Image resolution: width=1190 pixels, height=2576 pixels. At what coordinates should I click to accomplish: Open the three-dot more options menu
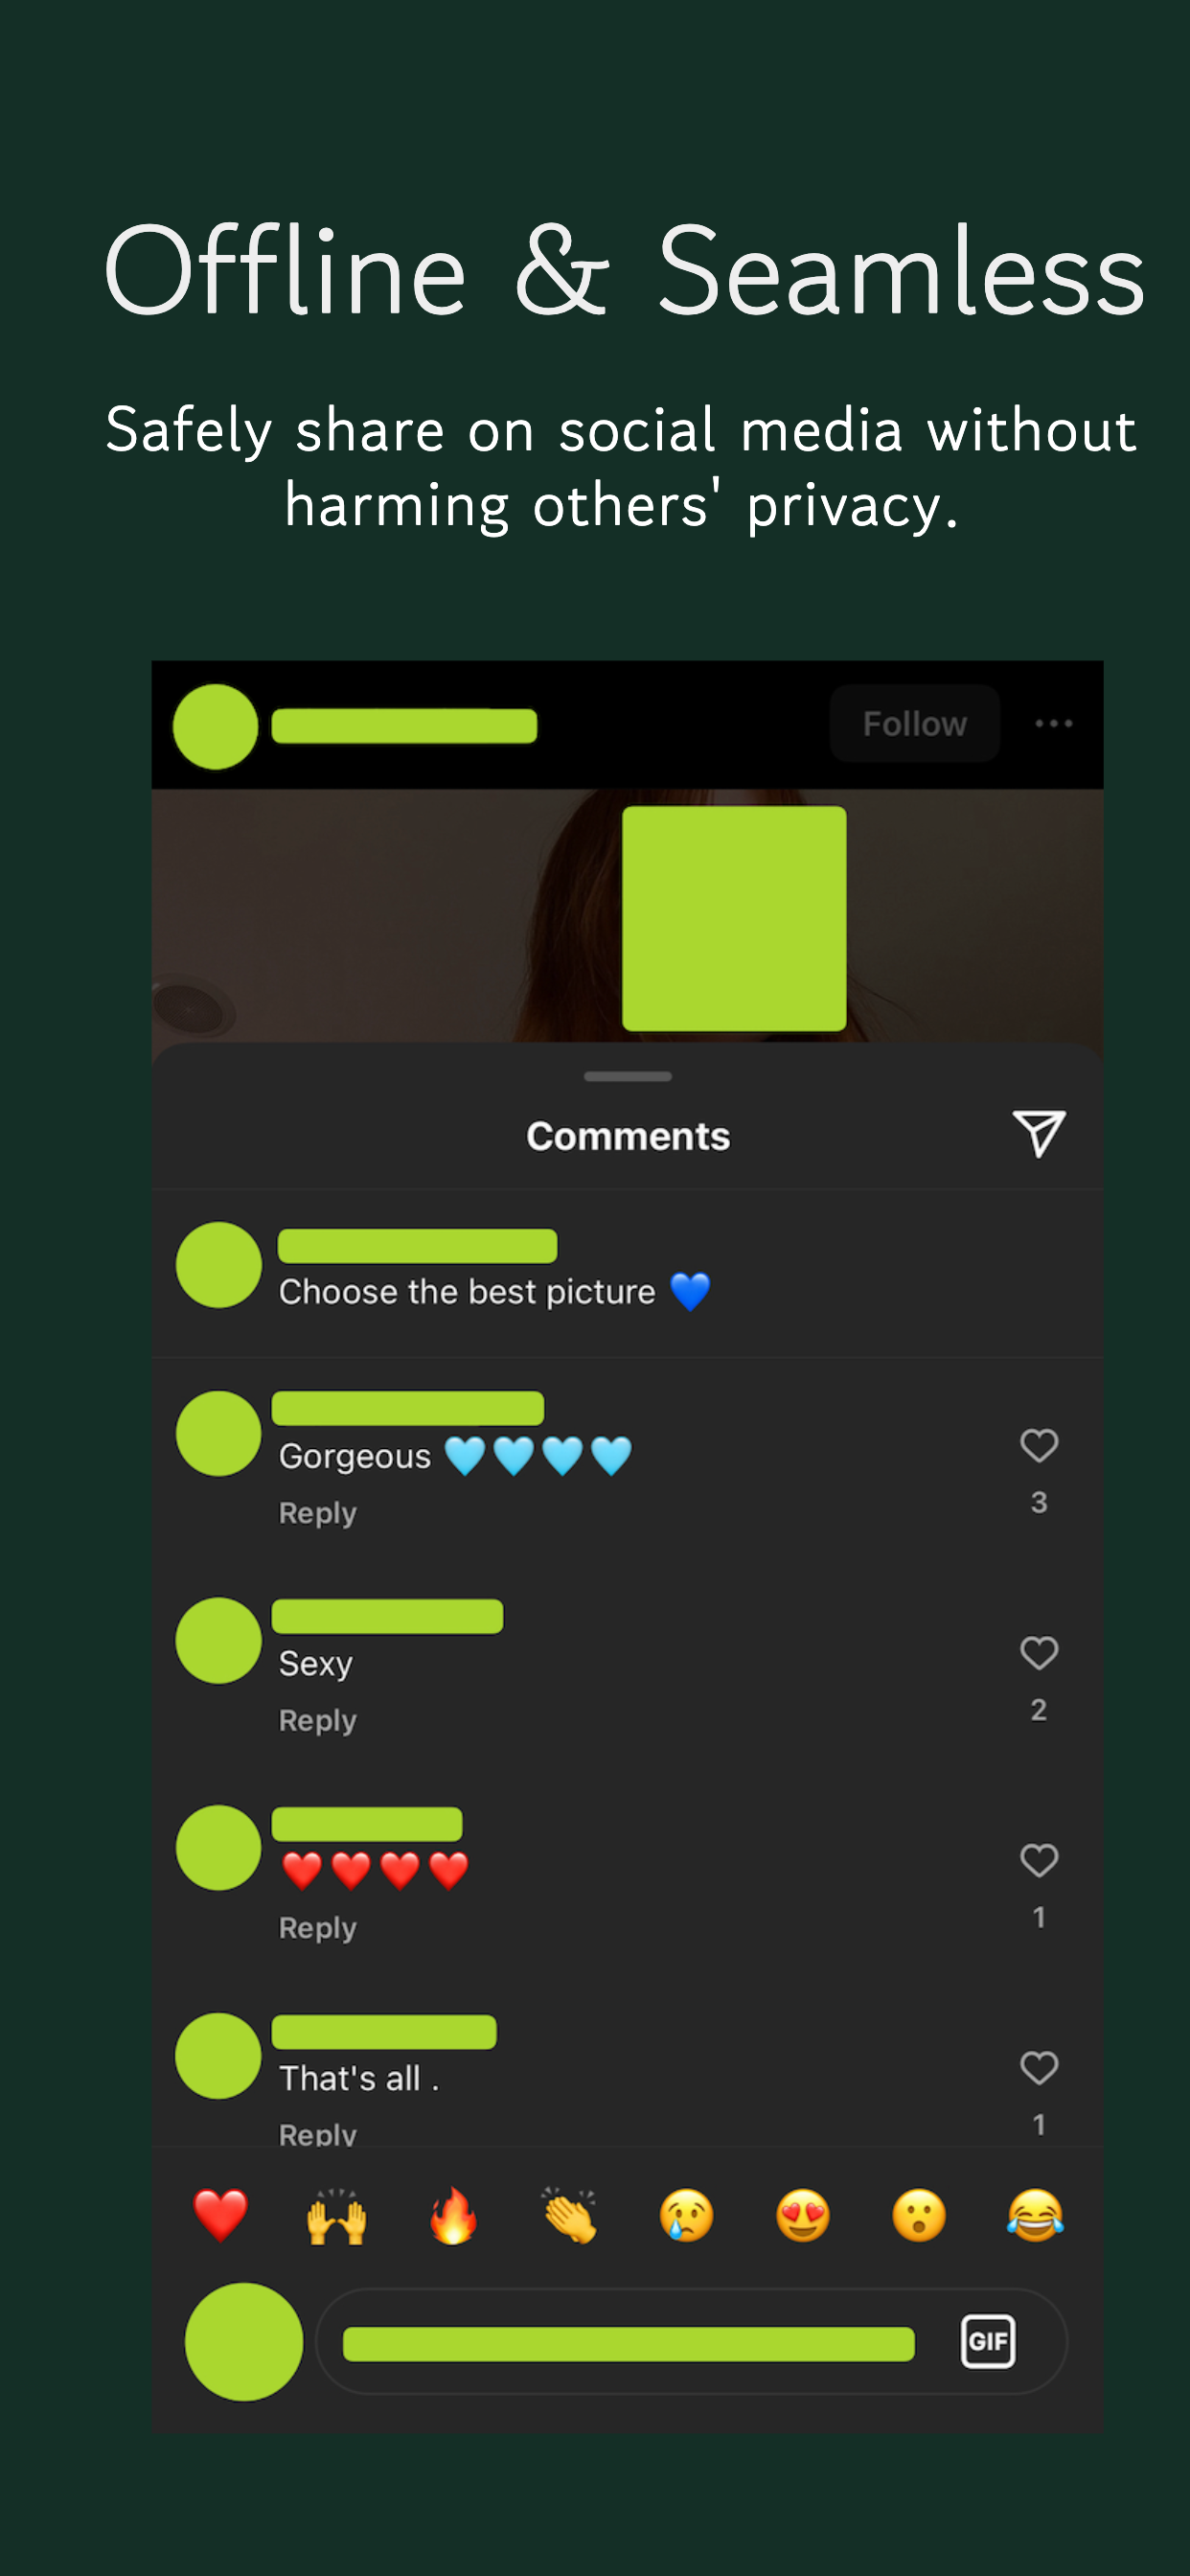pyautogui.click(x=1053, y=723)
